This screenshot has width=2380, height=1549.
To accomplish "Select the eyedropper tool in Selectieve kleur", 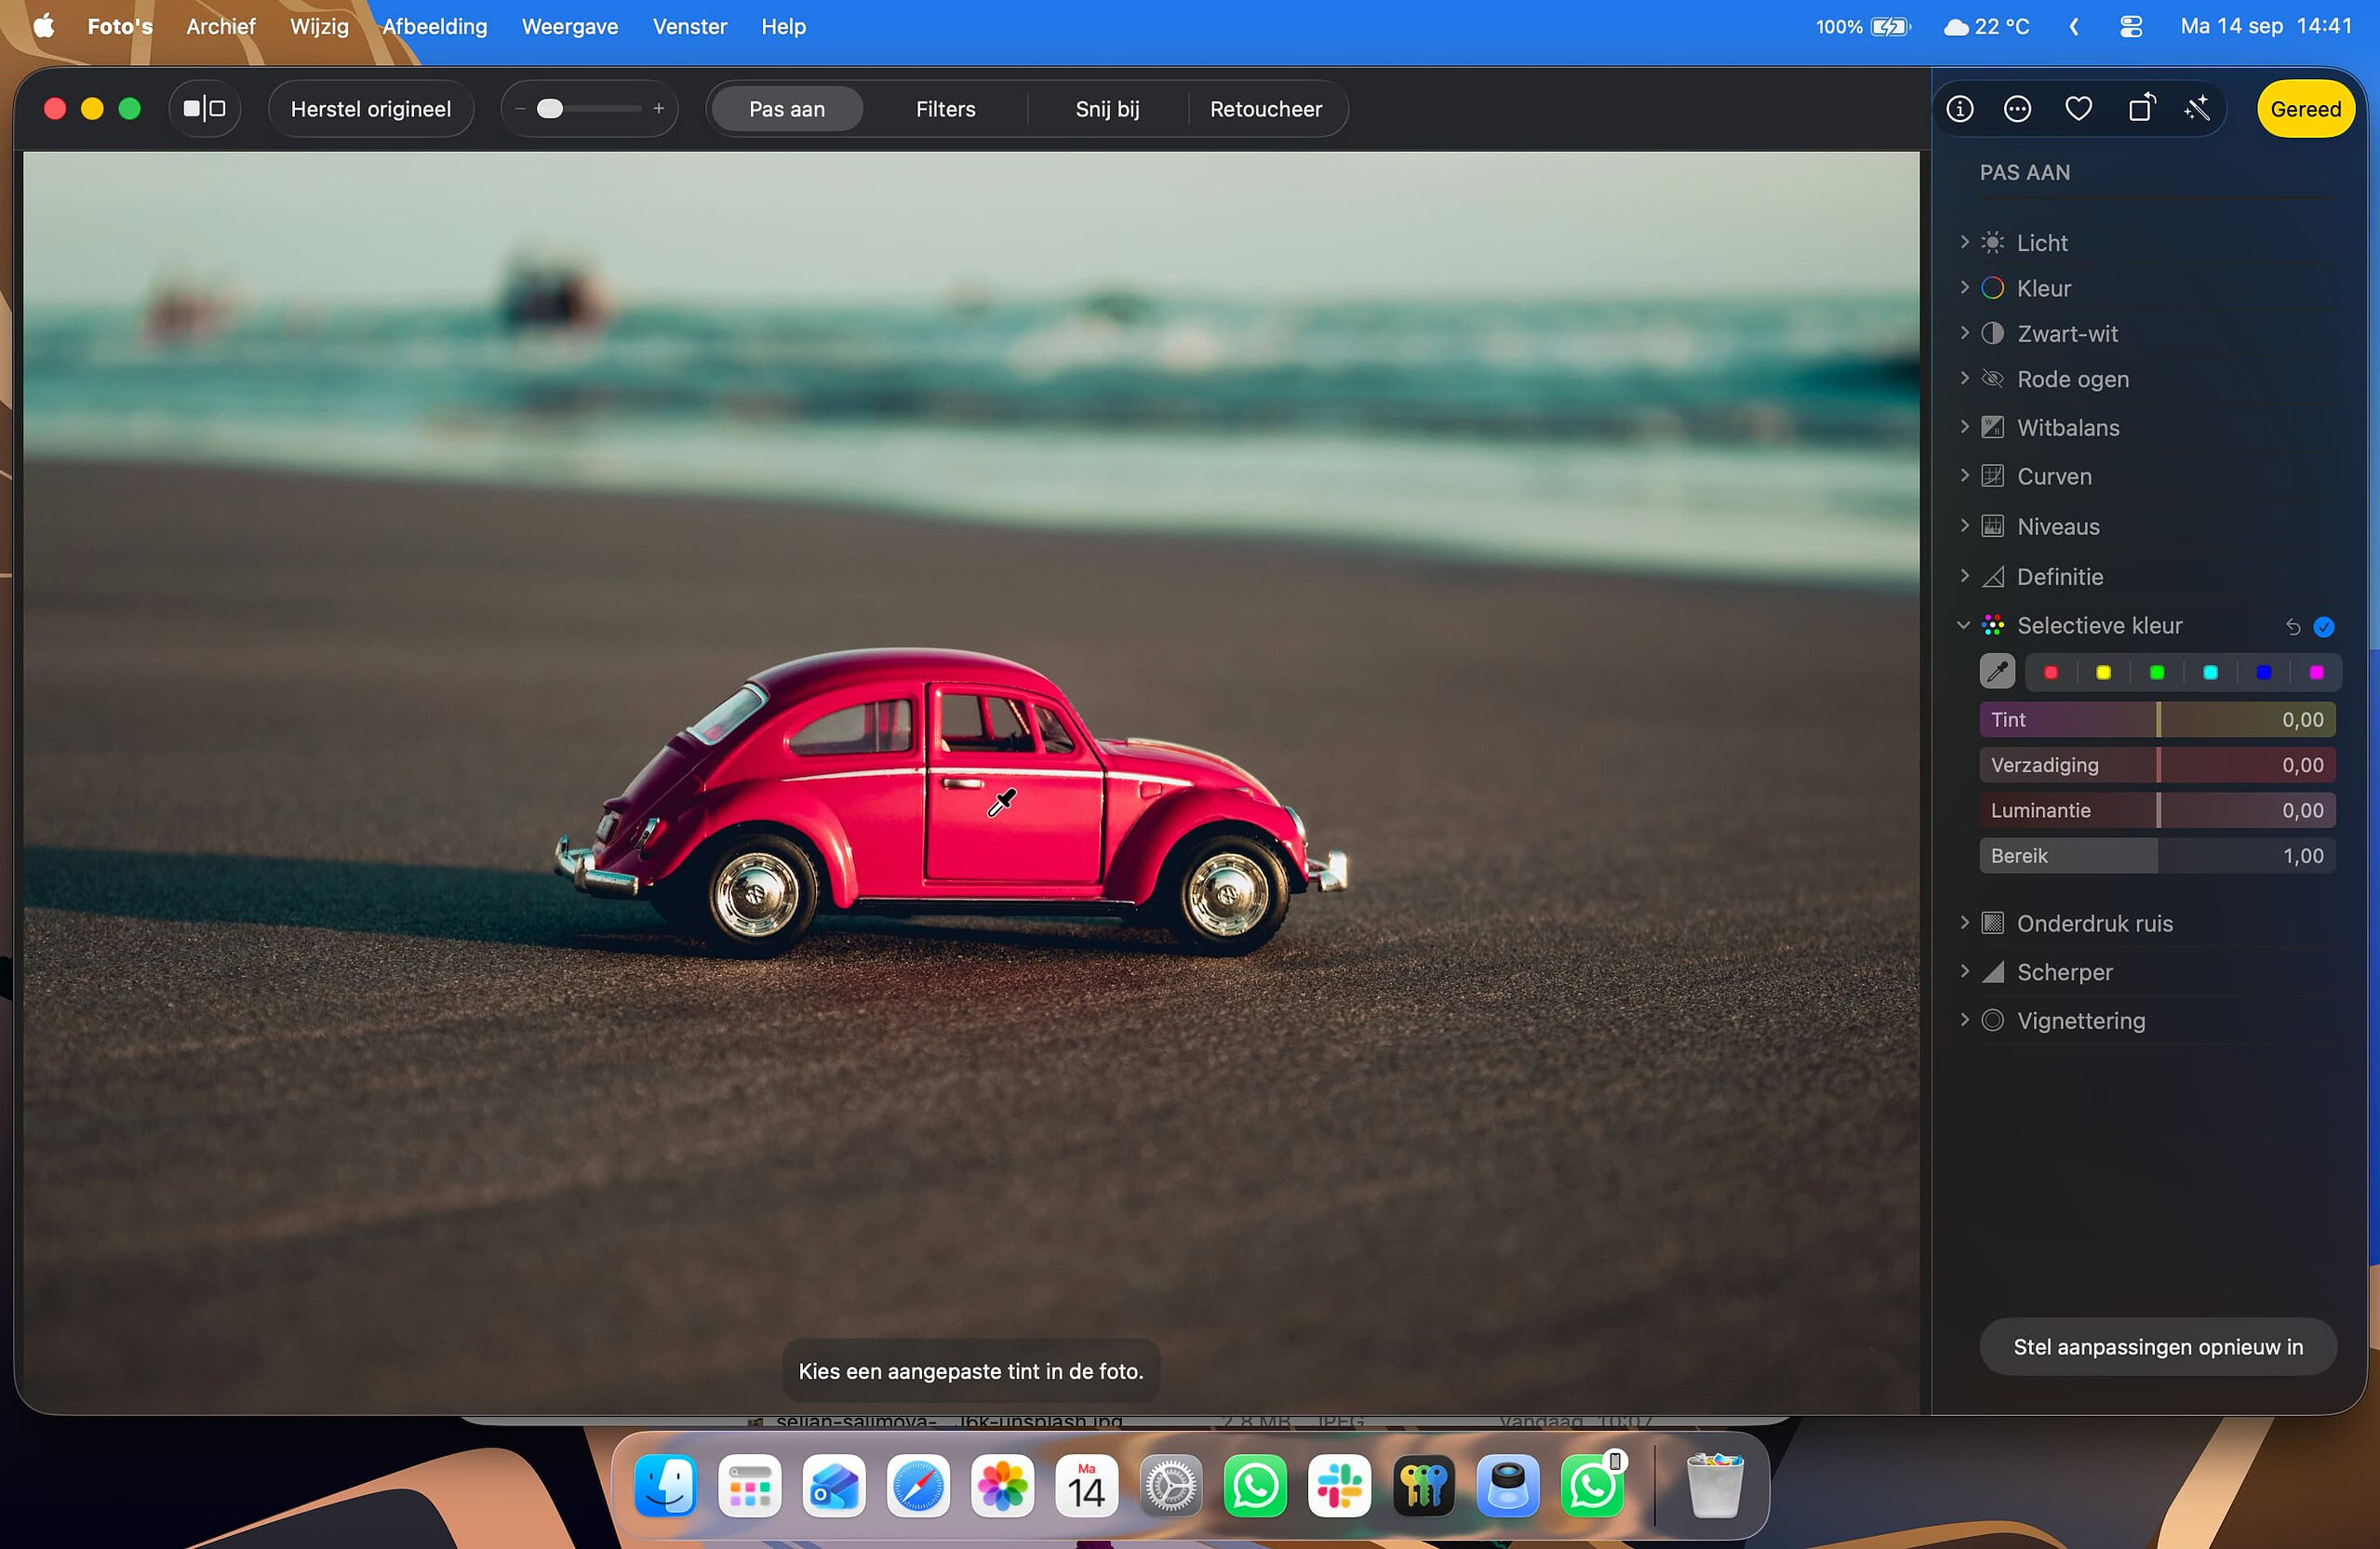I will pyautogui.click(x=1997, y=672).
